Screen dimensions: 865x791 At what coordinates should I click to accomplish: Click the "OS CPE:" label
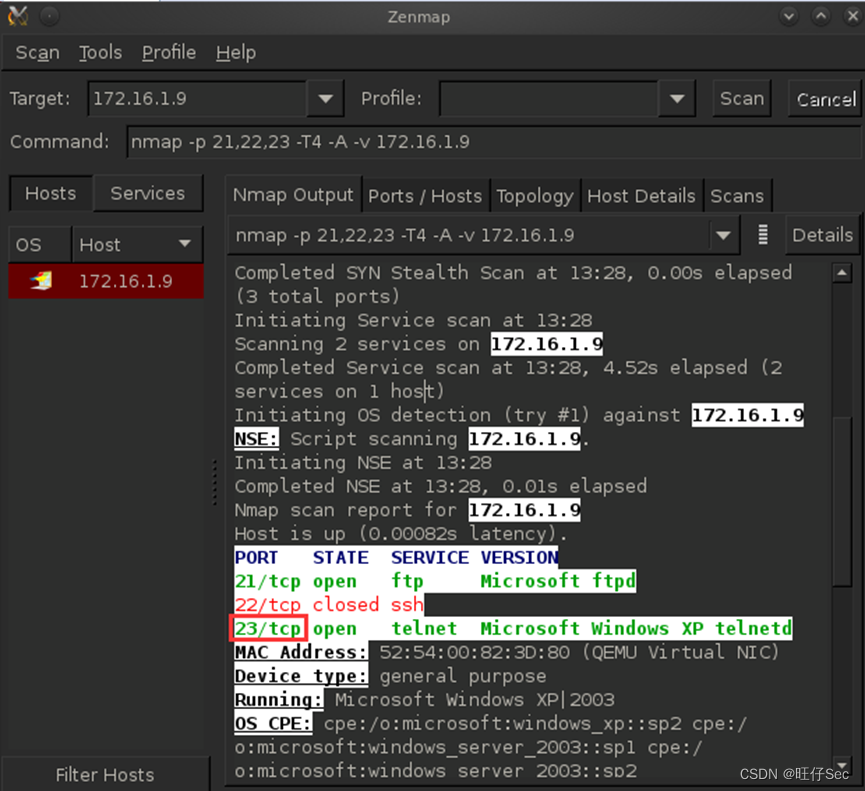[273, 723]
